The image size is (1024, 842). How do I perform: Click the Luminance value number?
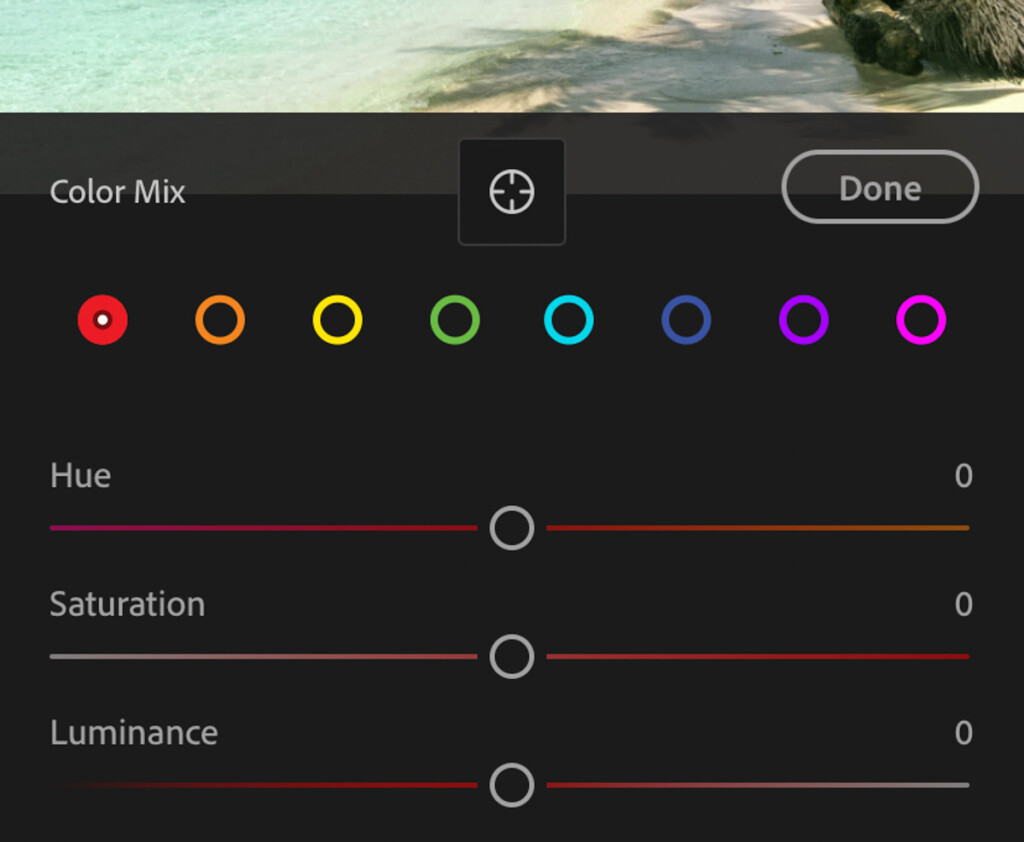tap(963, 733)
